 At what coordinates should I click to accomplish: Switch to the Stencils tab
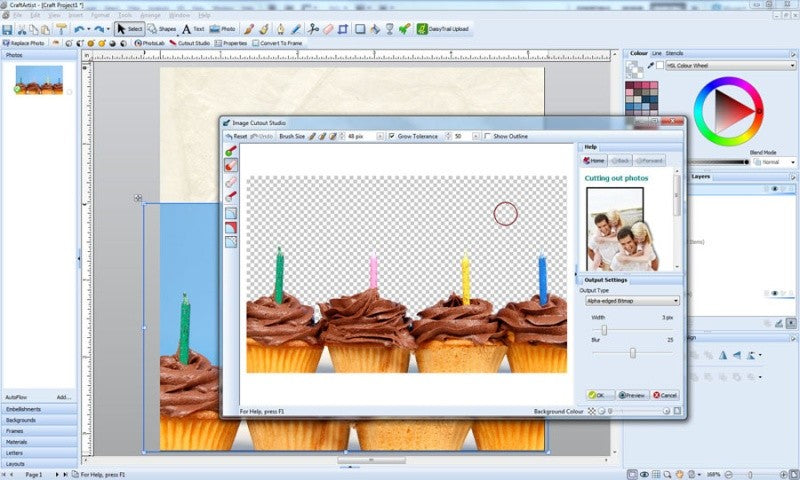tap(674, 53)
